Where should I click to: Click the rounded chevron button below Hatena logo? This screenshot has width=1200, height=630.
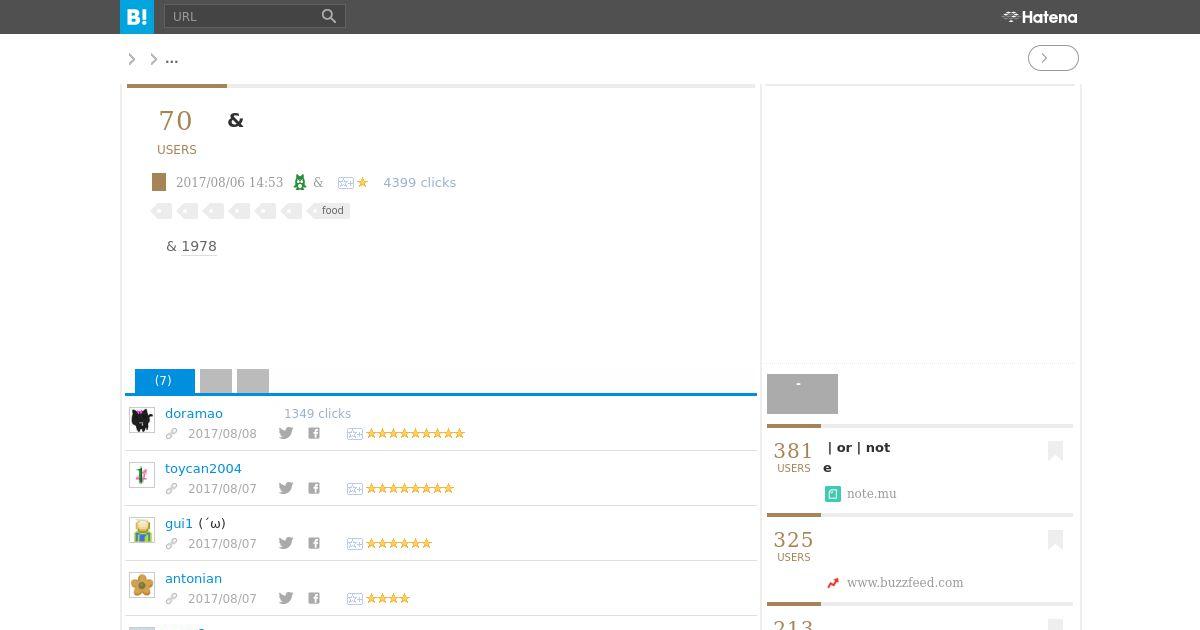1053,58
